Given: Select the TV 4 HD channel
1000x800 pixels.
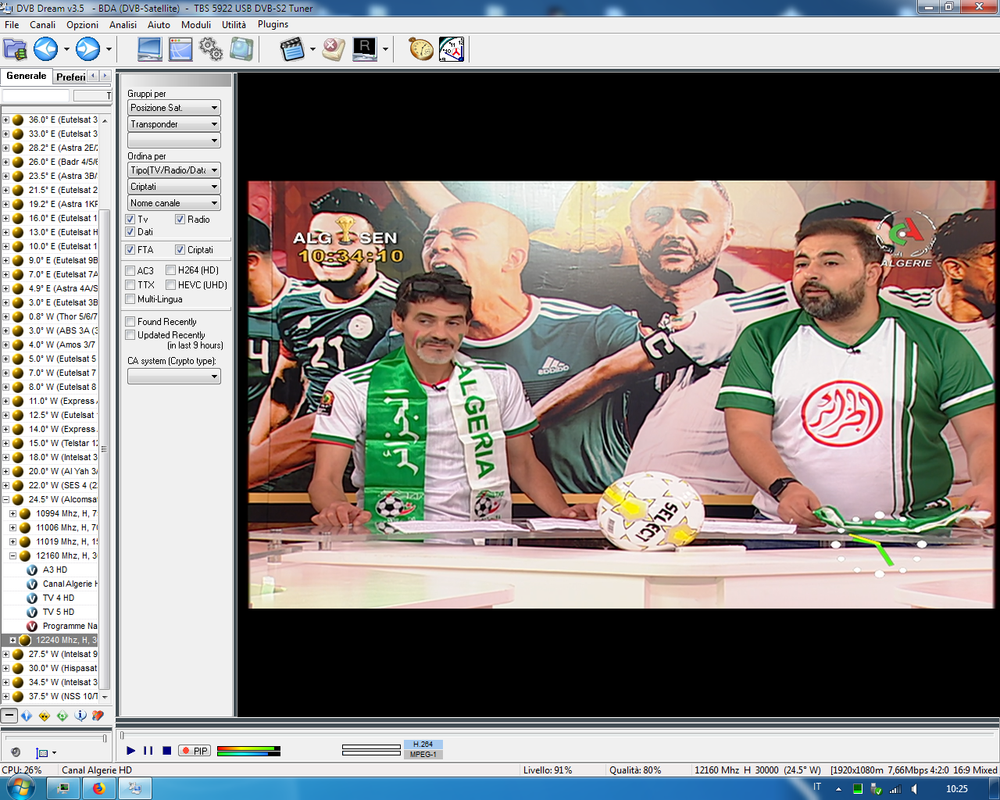Looking at the screenshot, I should pos(58,598).
